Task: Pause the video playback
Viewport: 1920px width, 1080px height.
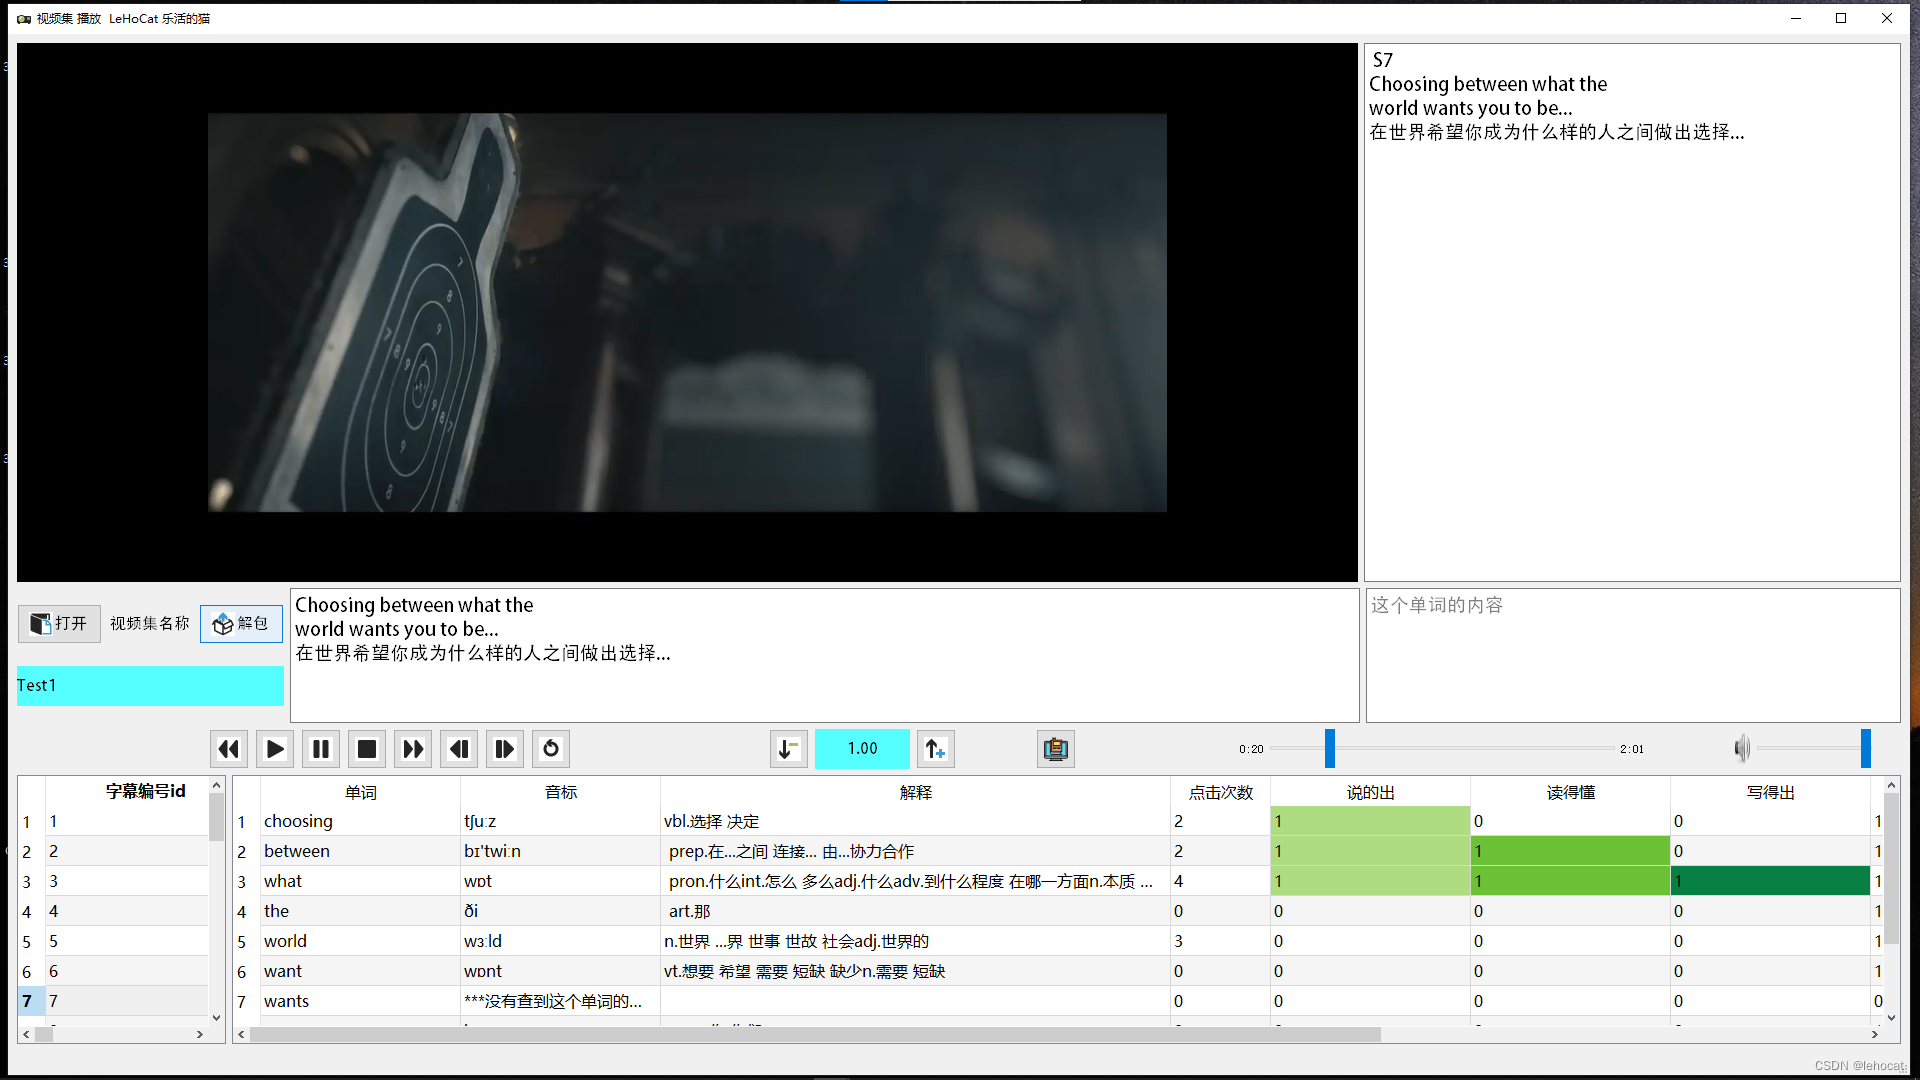Action: point(321,749)
